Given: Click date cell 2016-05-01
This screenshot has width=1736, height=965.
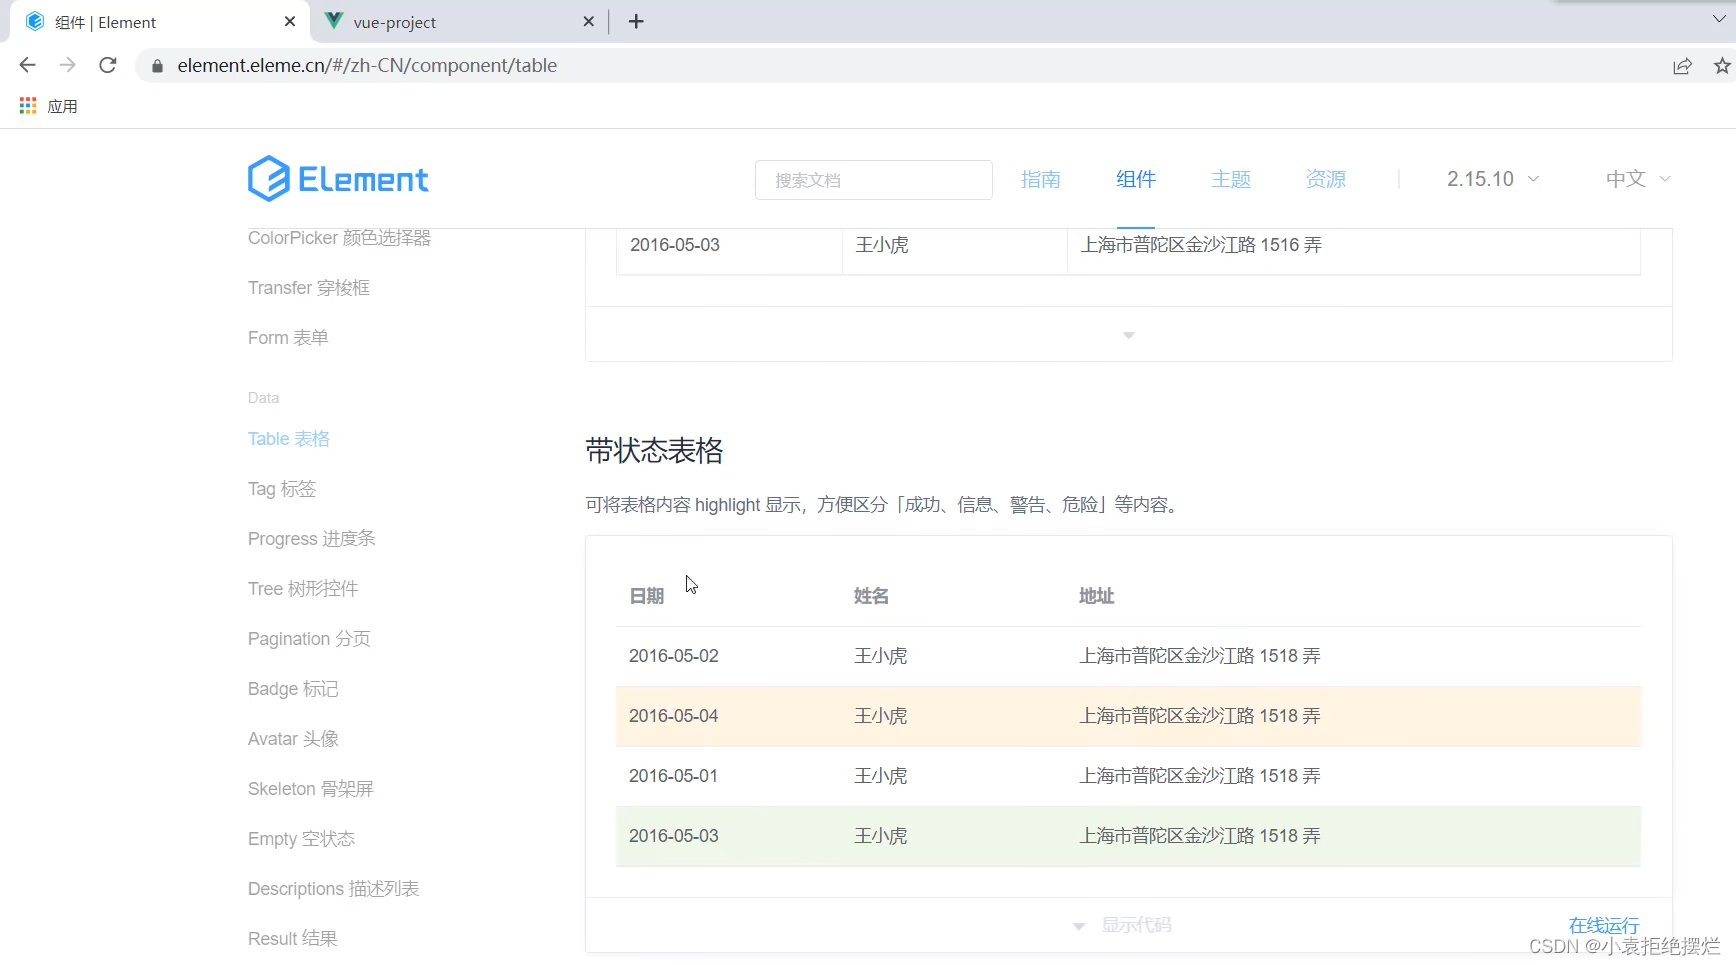Looking at the screenshot, I should pos(673,776).
